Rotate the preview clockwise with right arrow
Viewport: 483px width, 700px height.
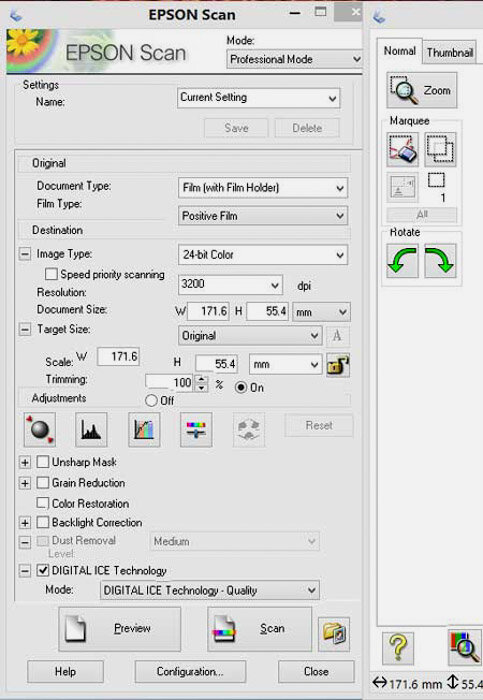[440, 261]
